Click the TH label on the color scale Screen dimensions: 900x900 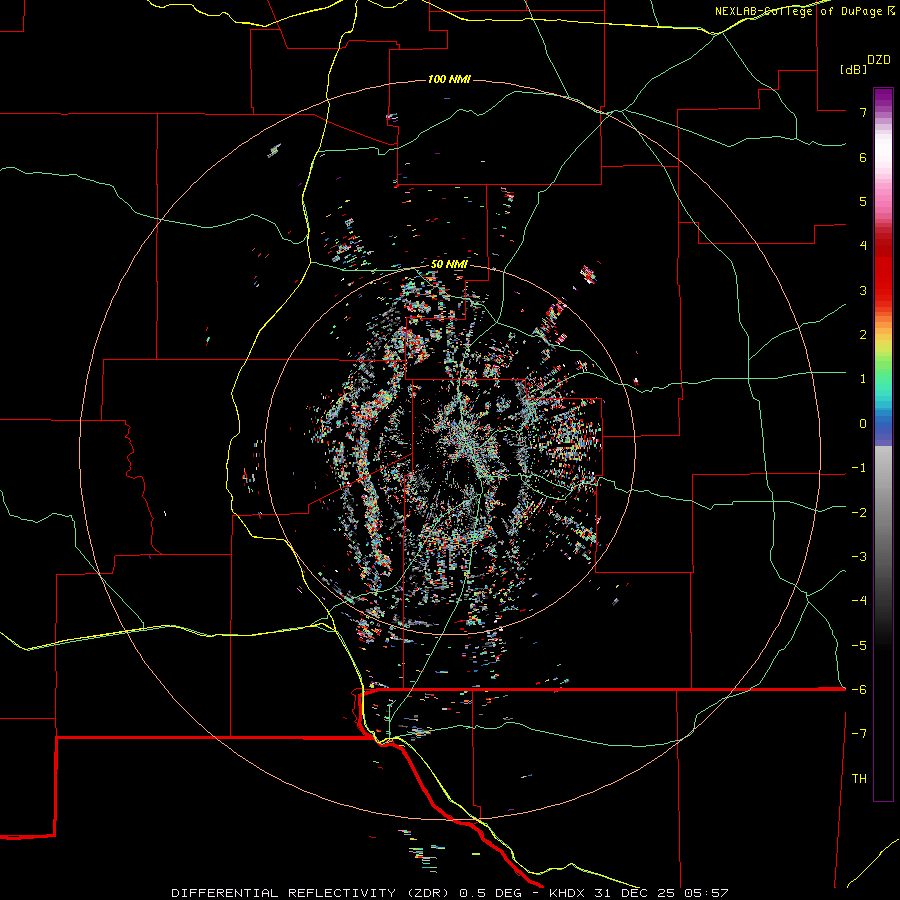[x=859, y=779]
